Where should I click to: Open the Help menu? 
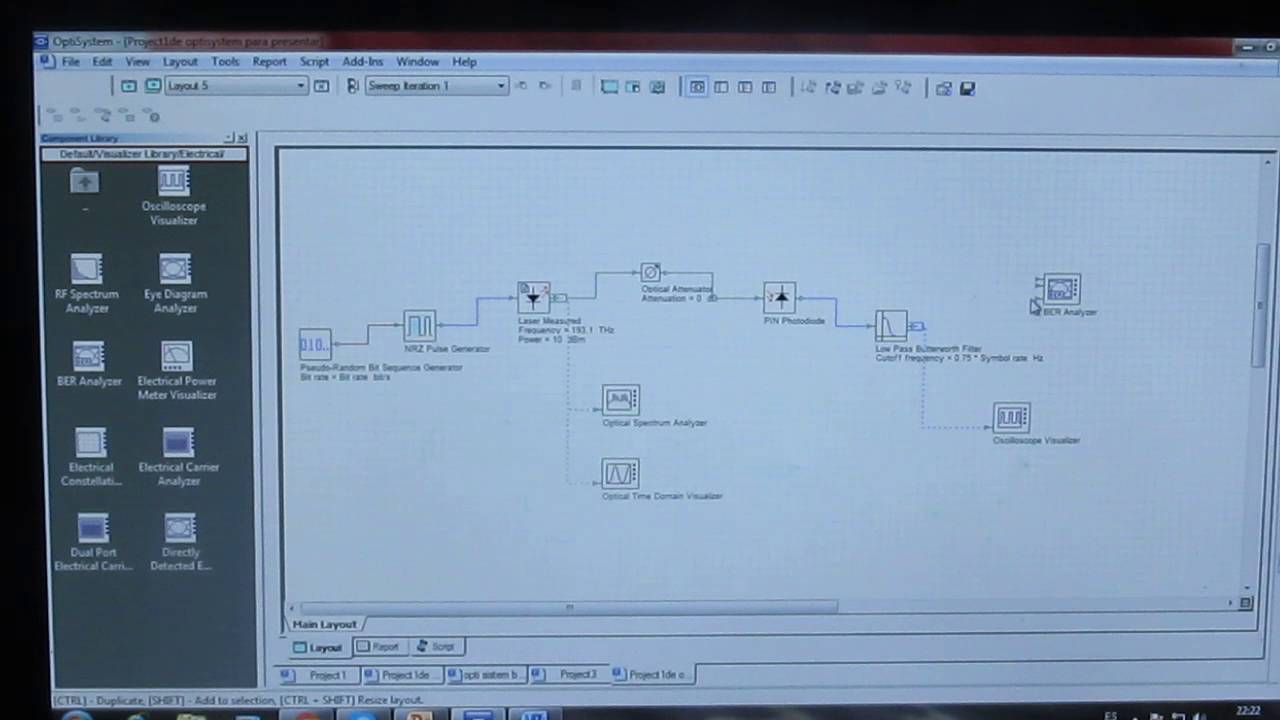click(x=464, y=62)
